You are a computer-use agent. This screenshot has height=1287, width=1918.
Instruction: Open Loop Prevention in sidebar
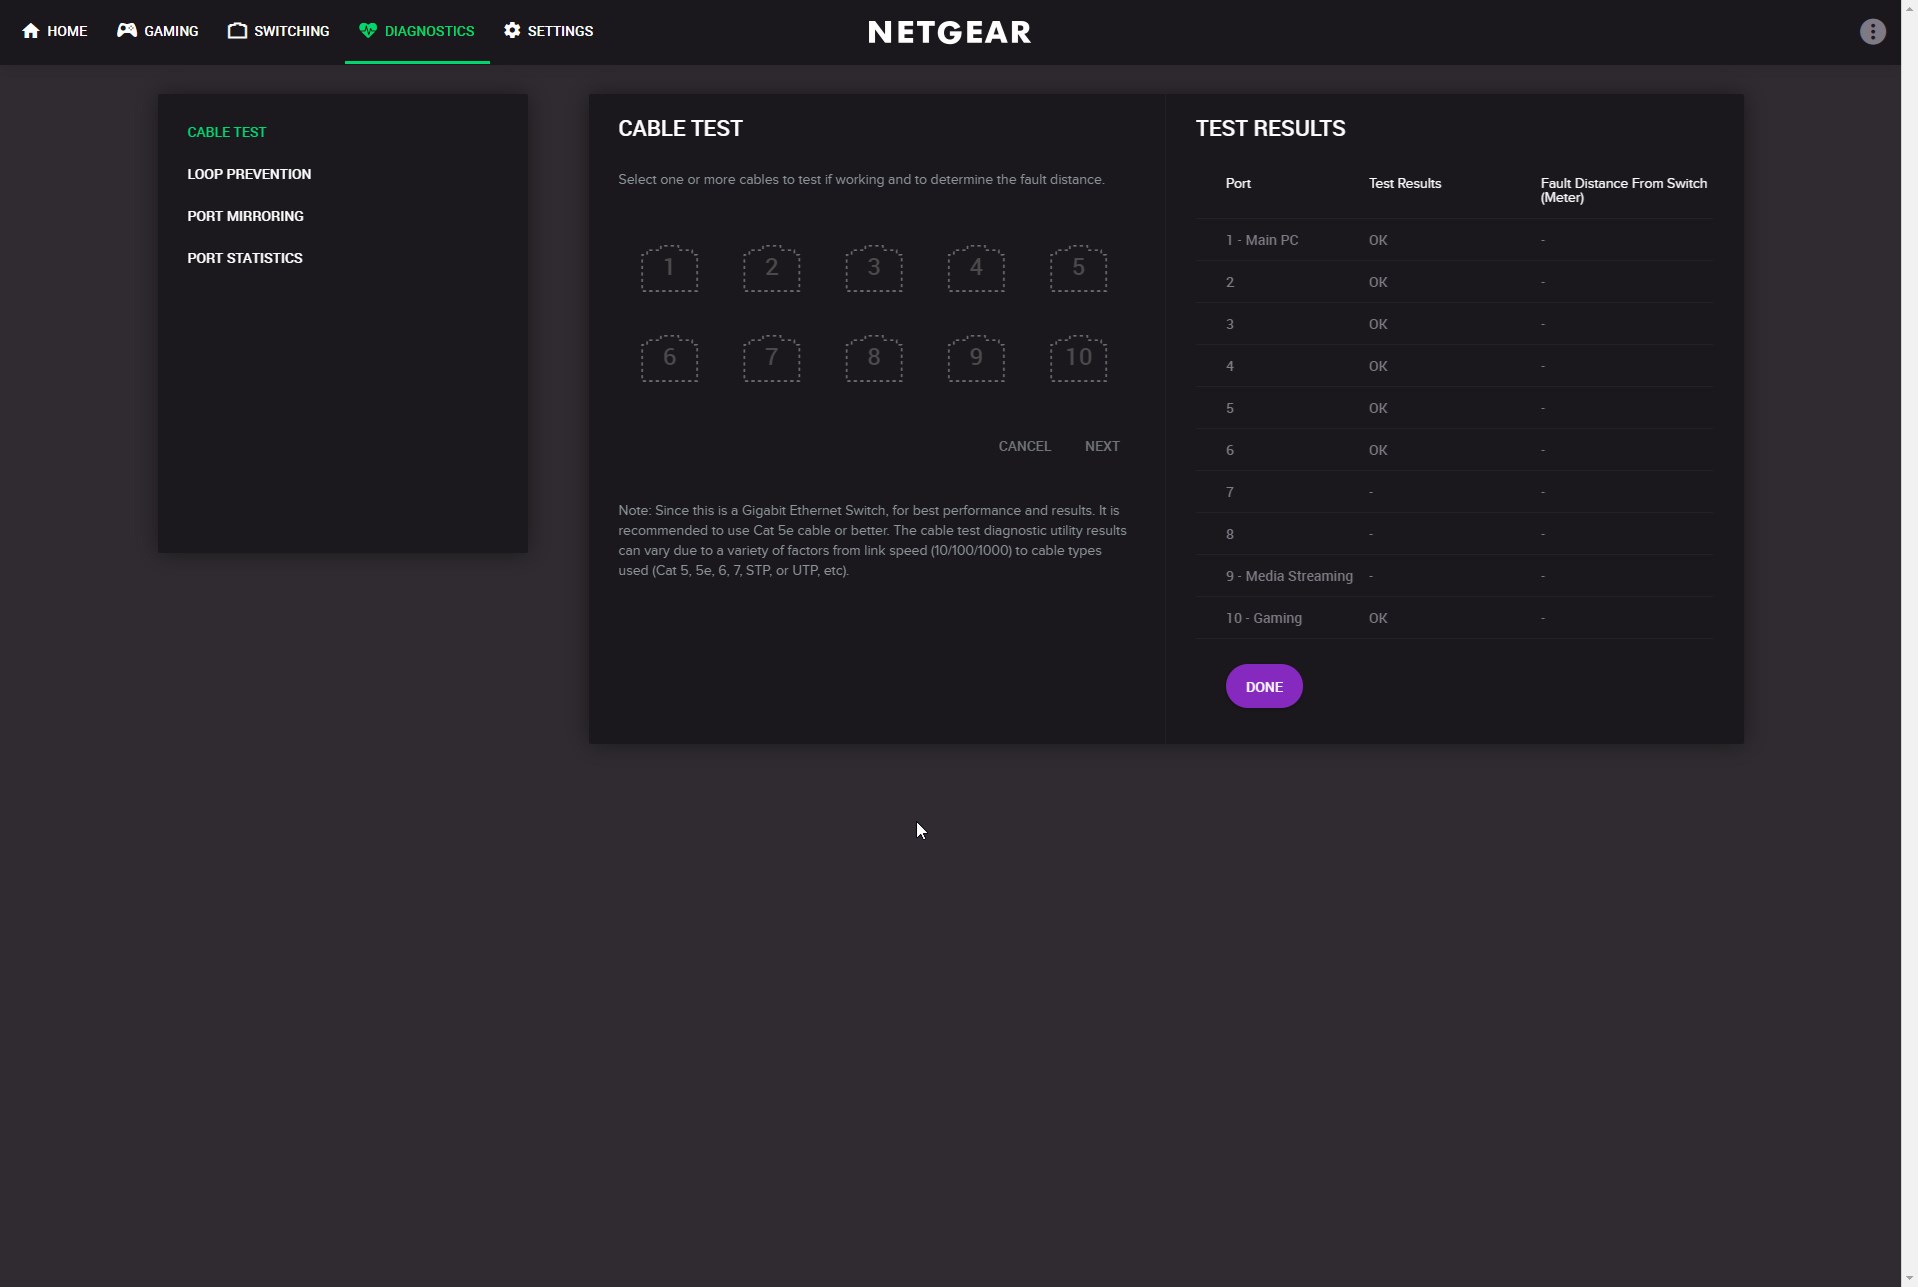click(x=249, y=174)
